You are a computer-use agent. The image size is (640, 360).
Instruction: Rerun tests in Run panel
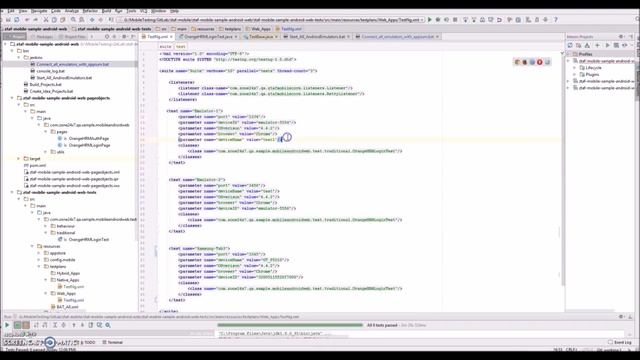click(7, 325)
